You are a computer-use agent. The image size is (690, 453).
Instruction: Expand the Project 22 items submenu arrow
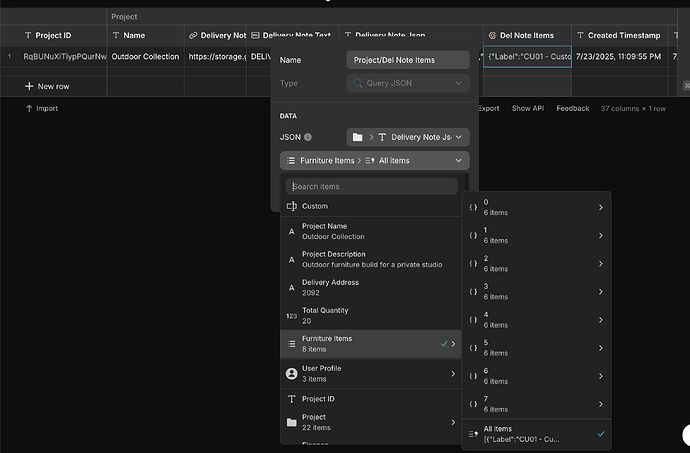click(453, 423)
